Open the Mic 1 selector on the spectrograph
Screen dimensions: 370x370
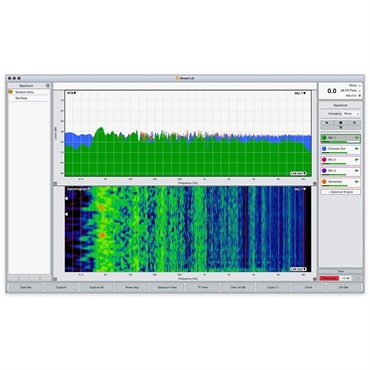300,189
